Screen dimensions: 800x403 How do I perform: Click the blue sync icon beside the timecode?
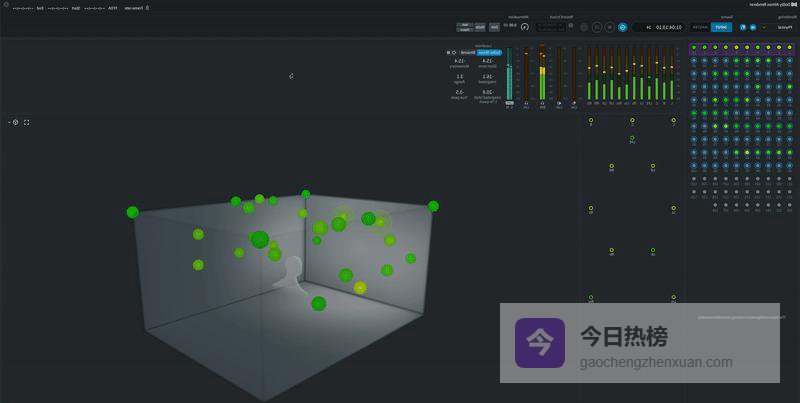click(623, 28)
